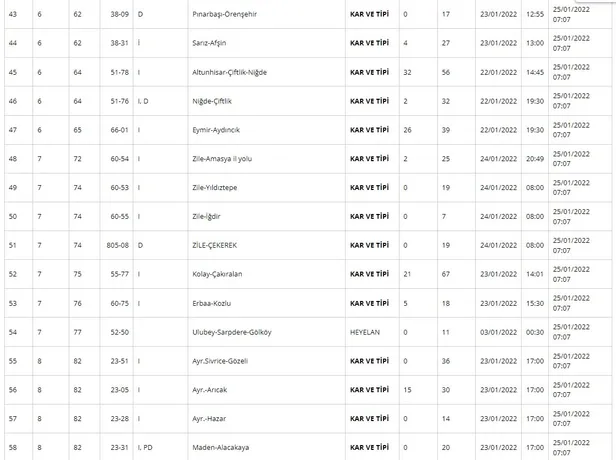Select the Zile-İğdir route name
This screenshot has width=616, height=460.
point(211,216)
